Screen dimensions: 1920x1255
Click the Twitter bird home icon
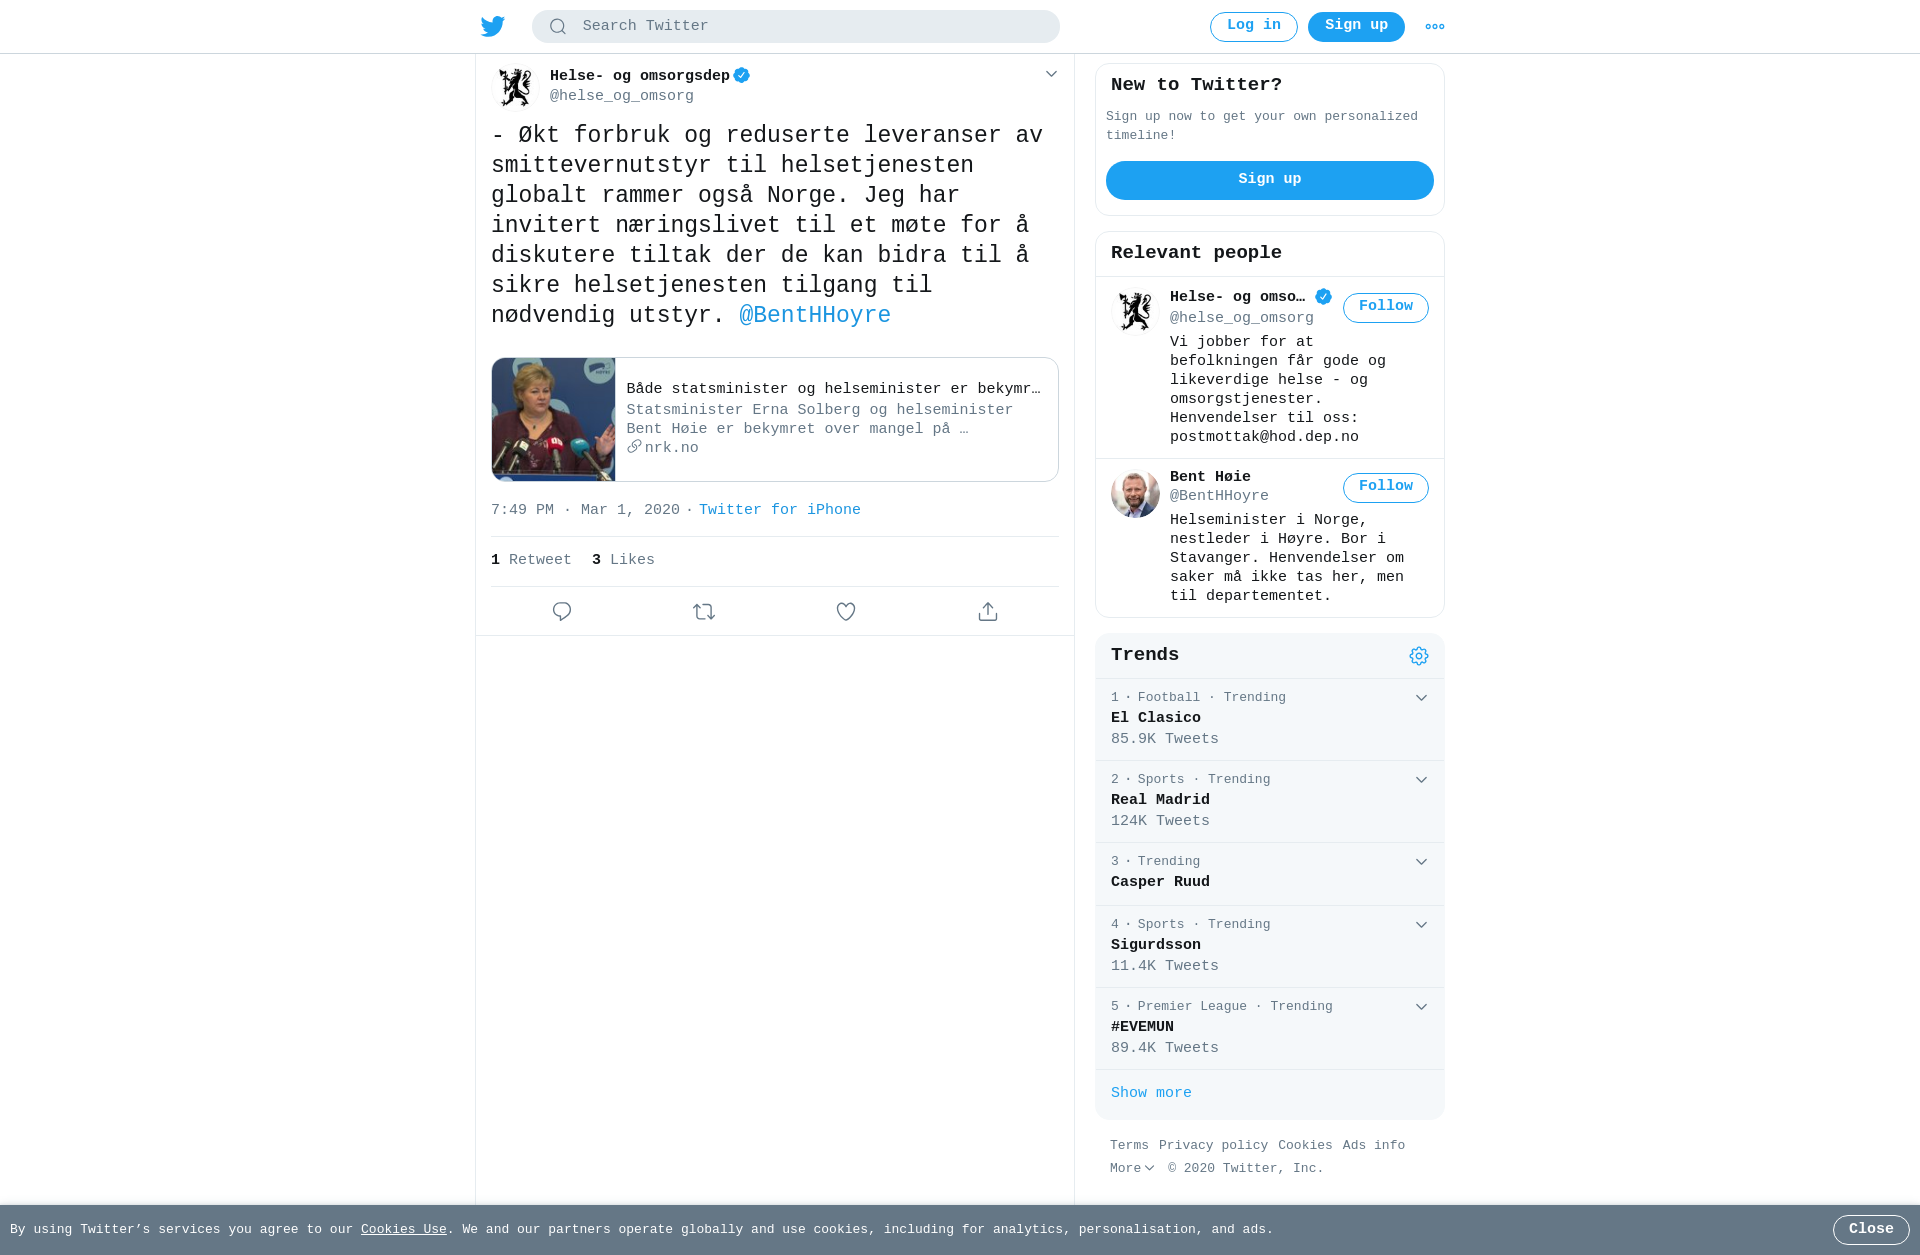(x=493, y=27)
